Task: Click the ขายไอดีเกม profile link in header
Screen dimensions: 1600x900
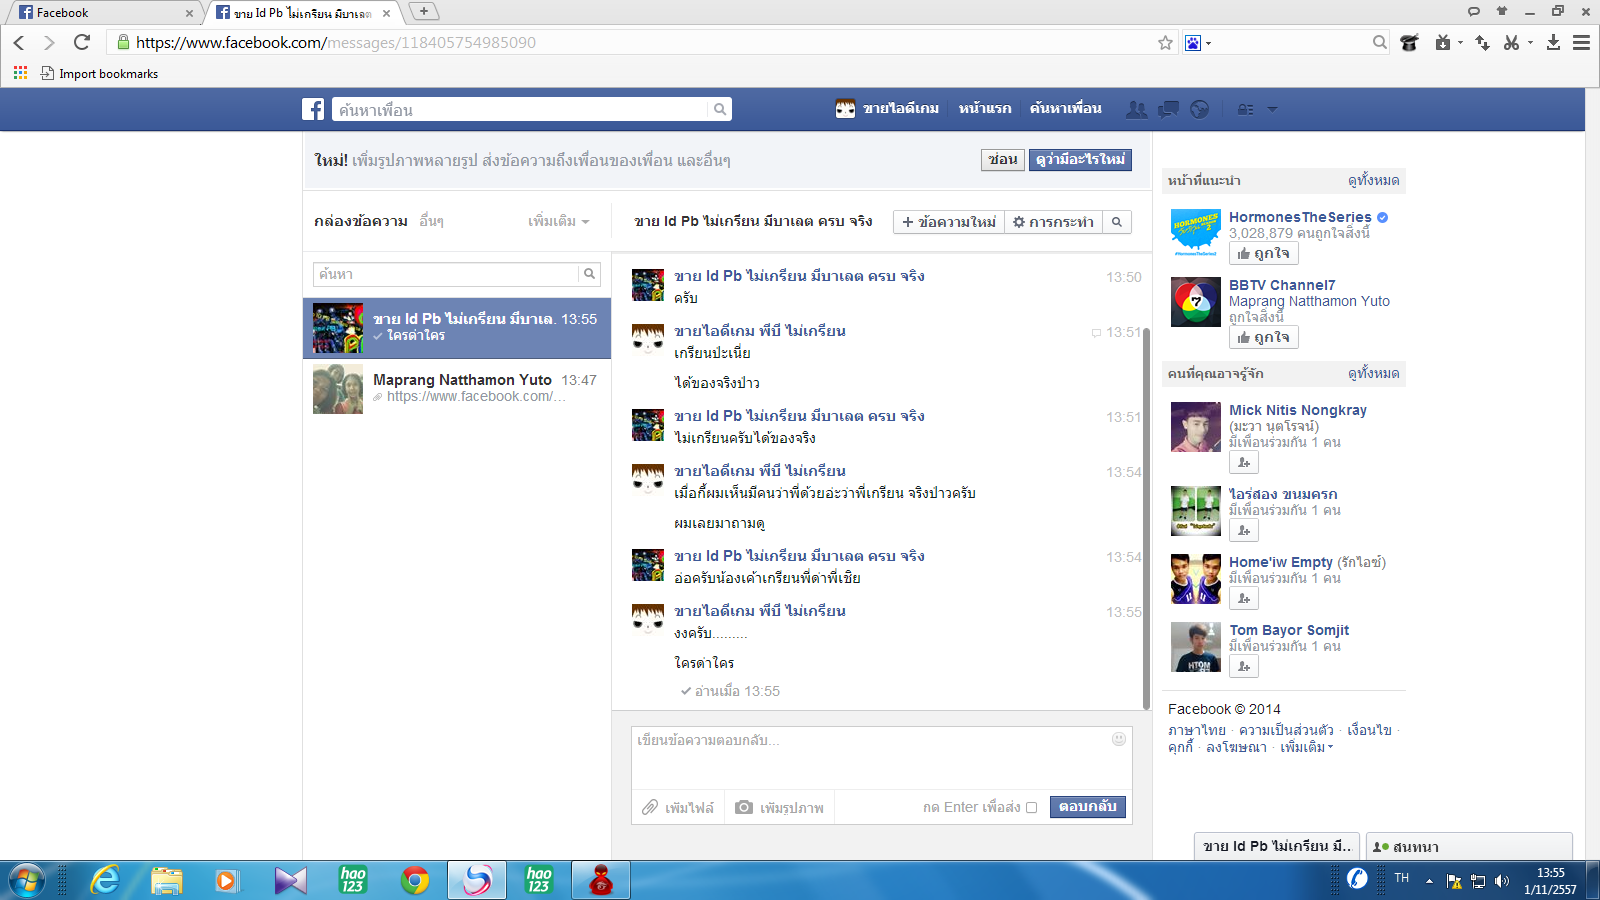Action: (888, 108)
